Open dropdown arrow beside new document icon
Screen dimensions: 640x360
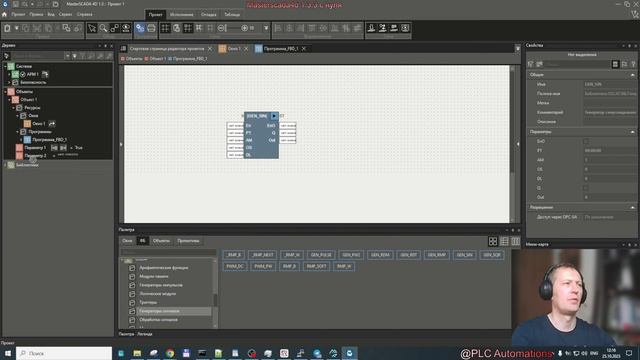point(16,28)
